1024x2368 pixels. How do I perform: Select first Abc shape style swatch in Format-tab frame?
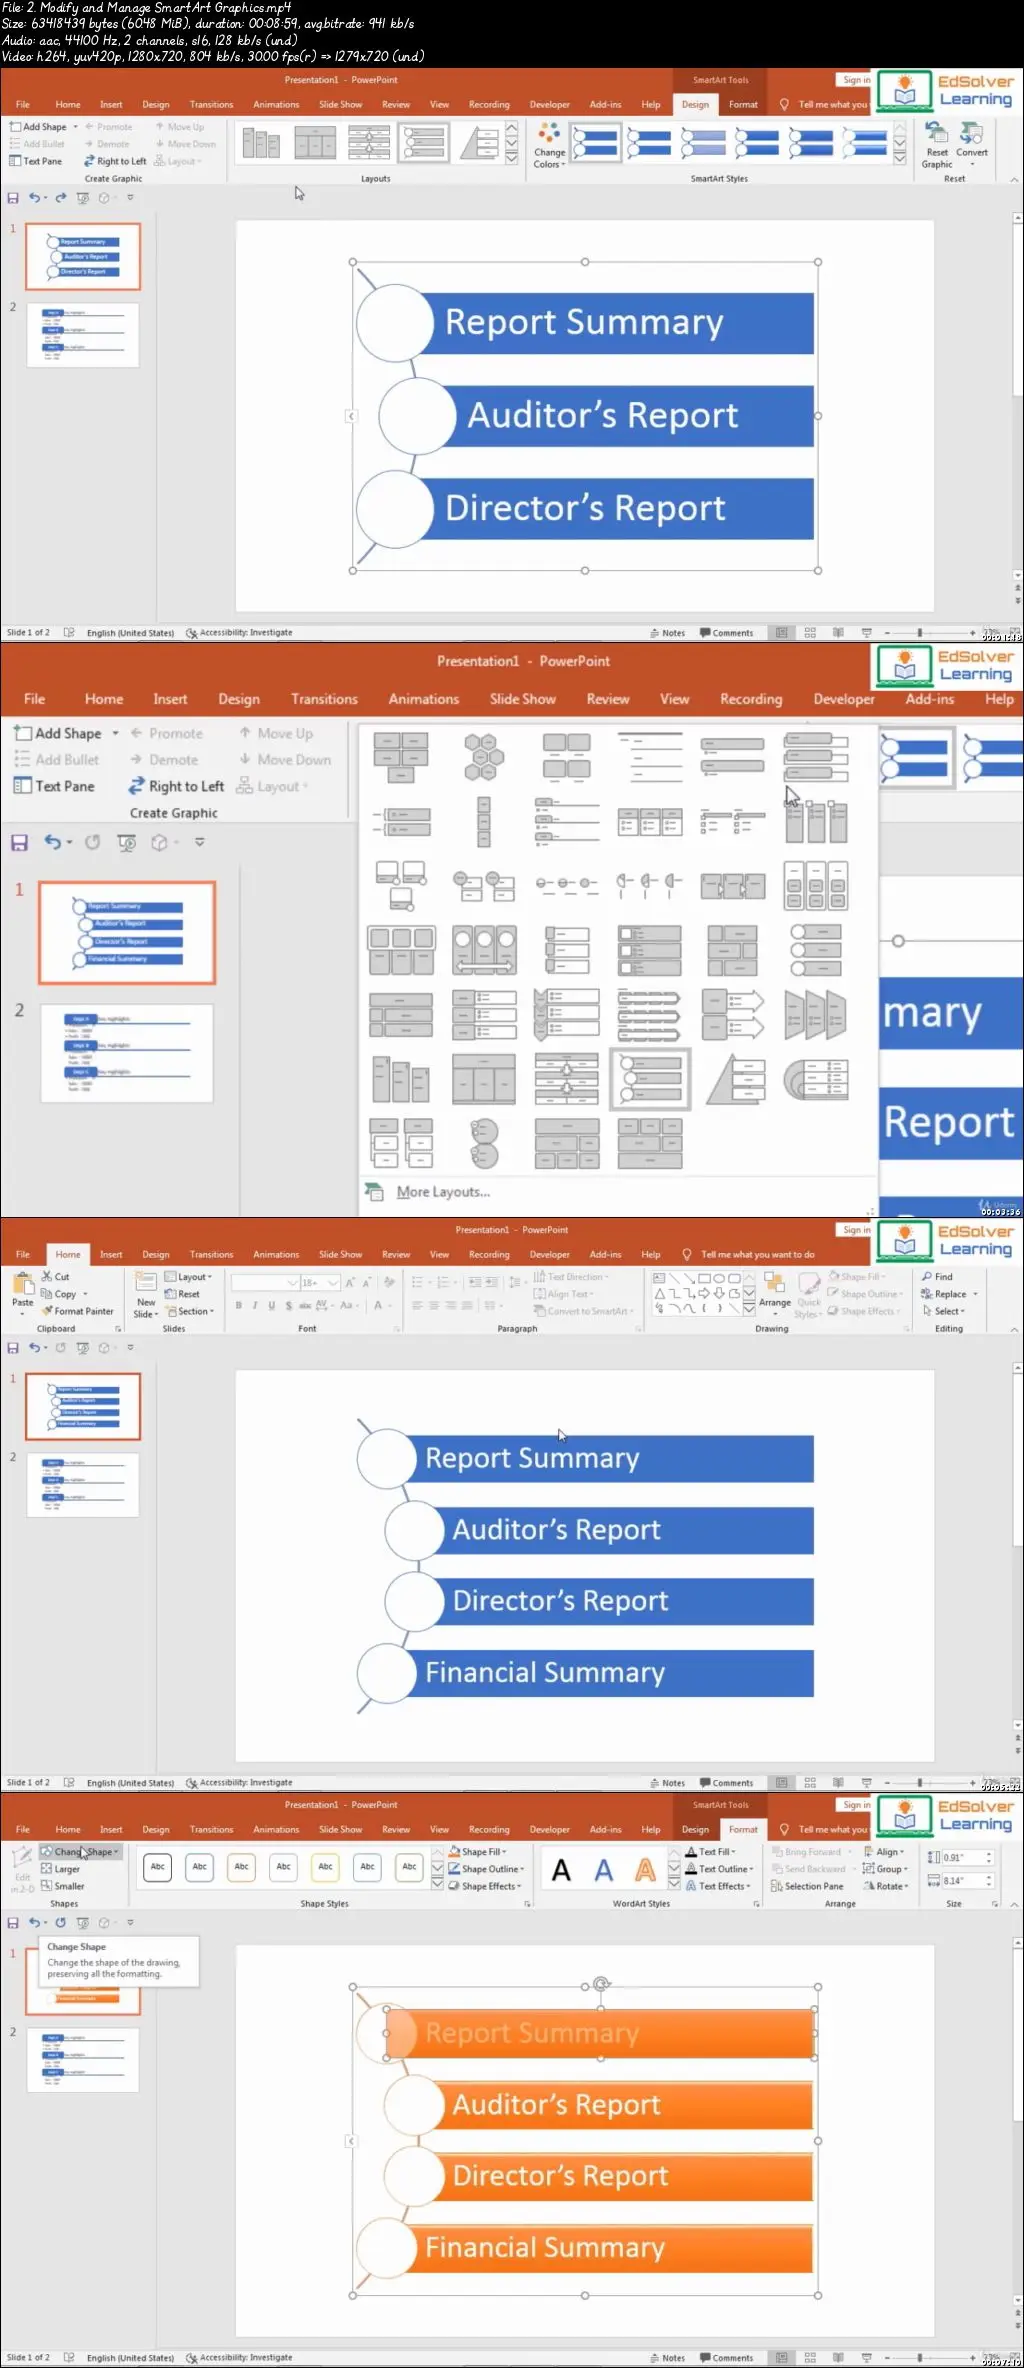coord(157,1867)
